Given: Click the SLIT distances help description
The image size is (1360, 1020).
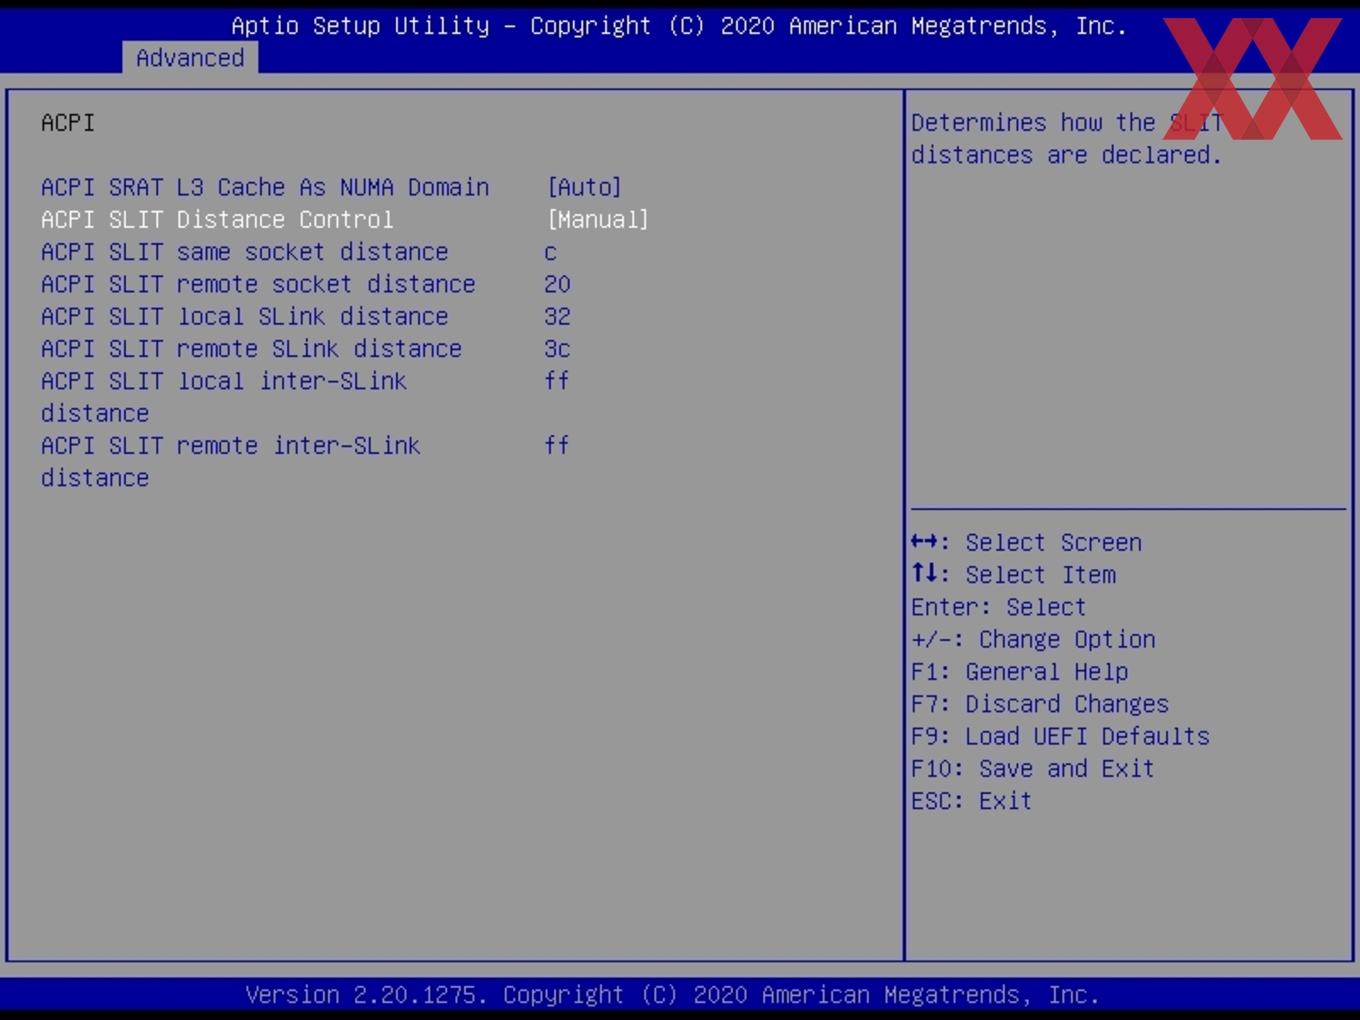Looking at the screenshot, I should click(1067, 138).
